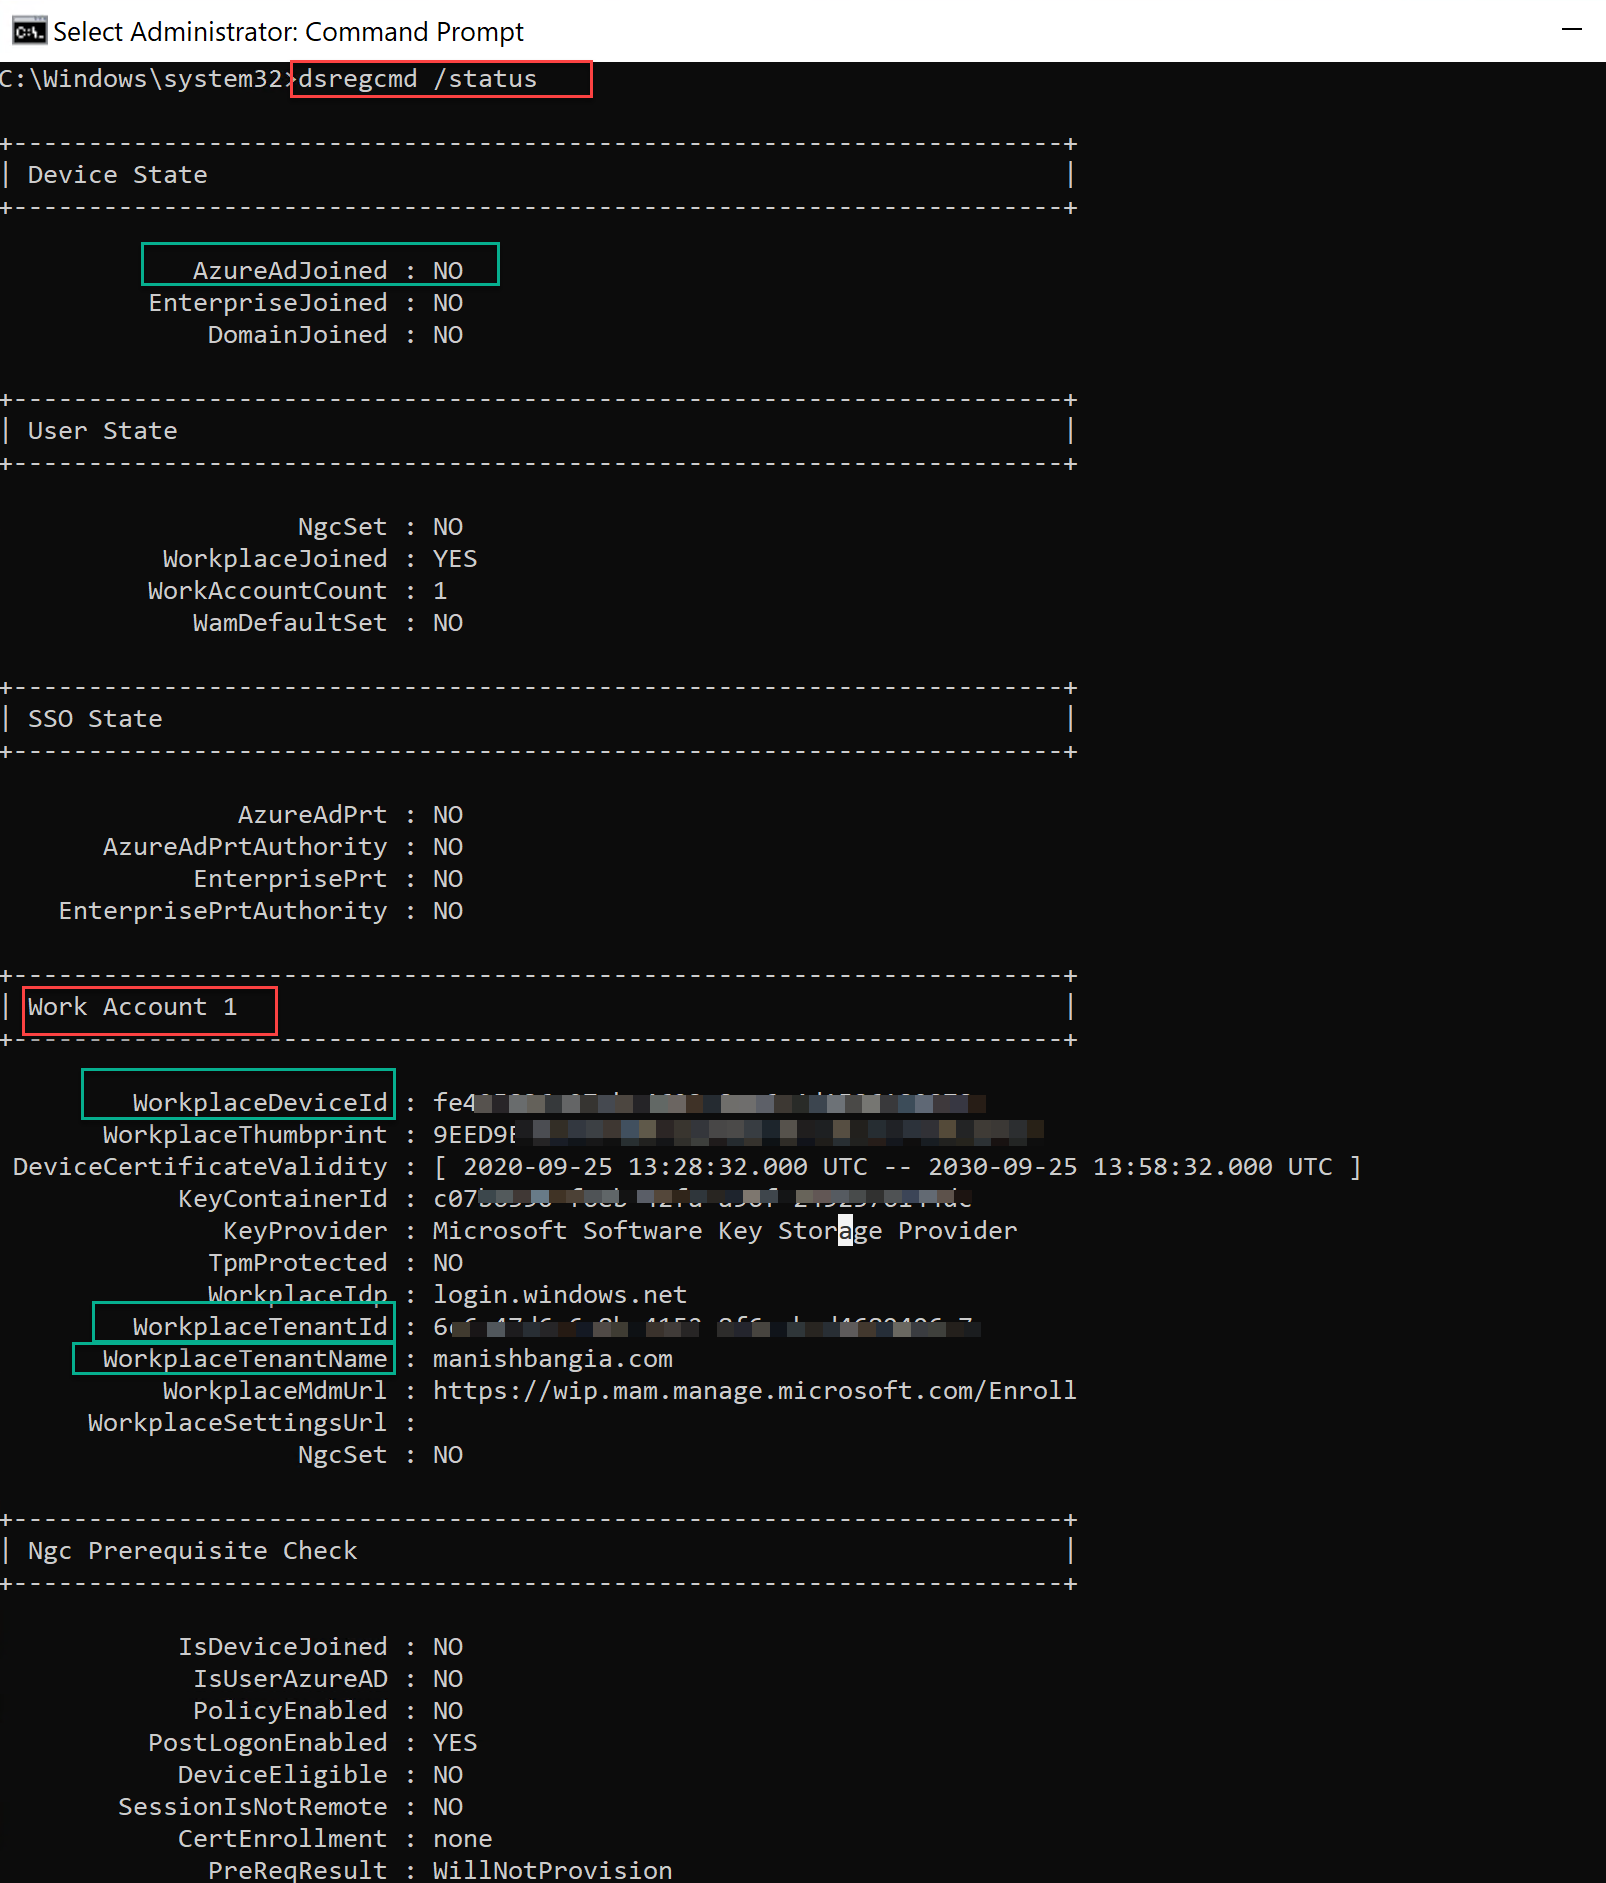This screenshot has height=1883, width=1606.
Task: Minimize the Command Prompt window
Action: (1571, 30)
